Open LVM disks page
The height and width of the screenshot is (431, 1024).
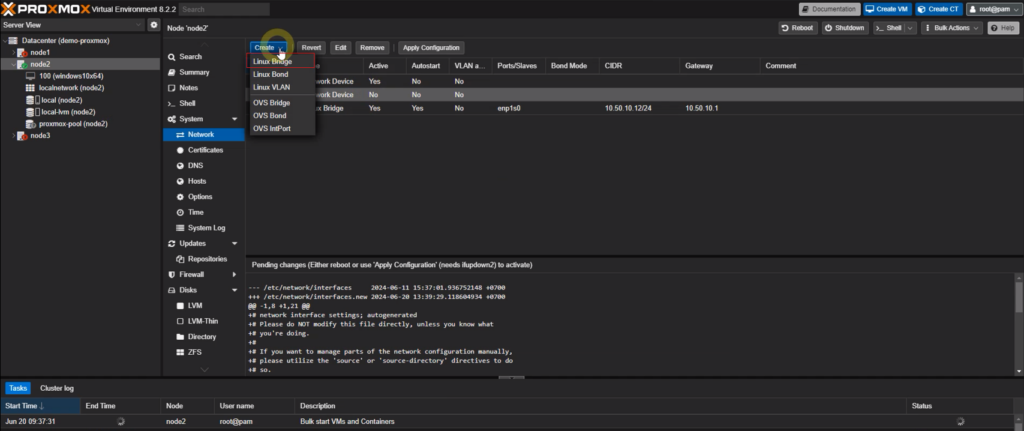click(x=195, y=306)
